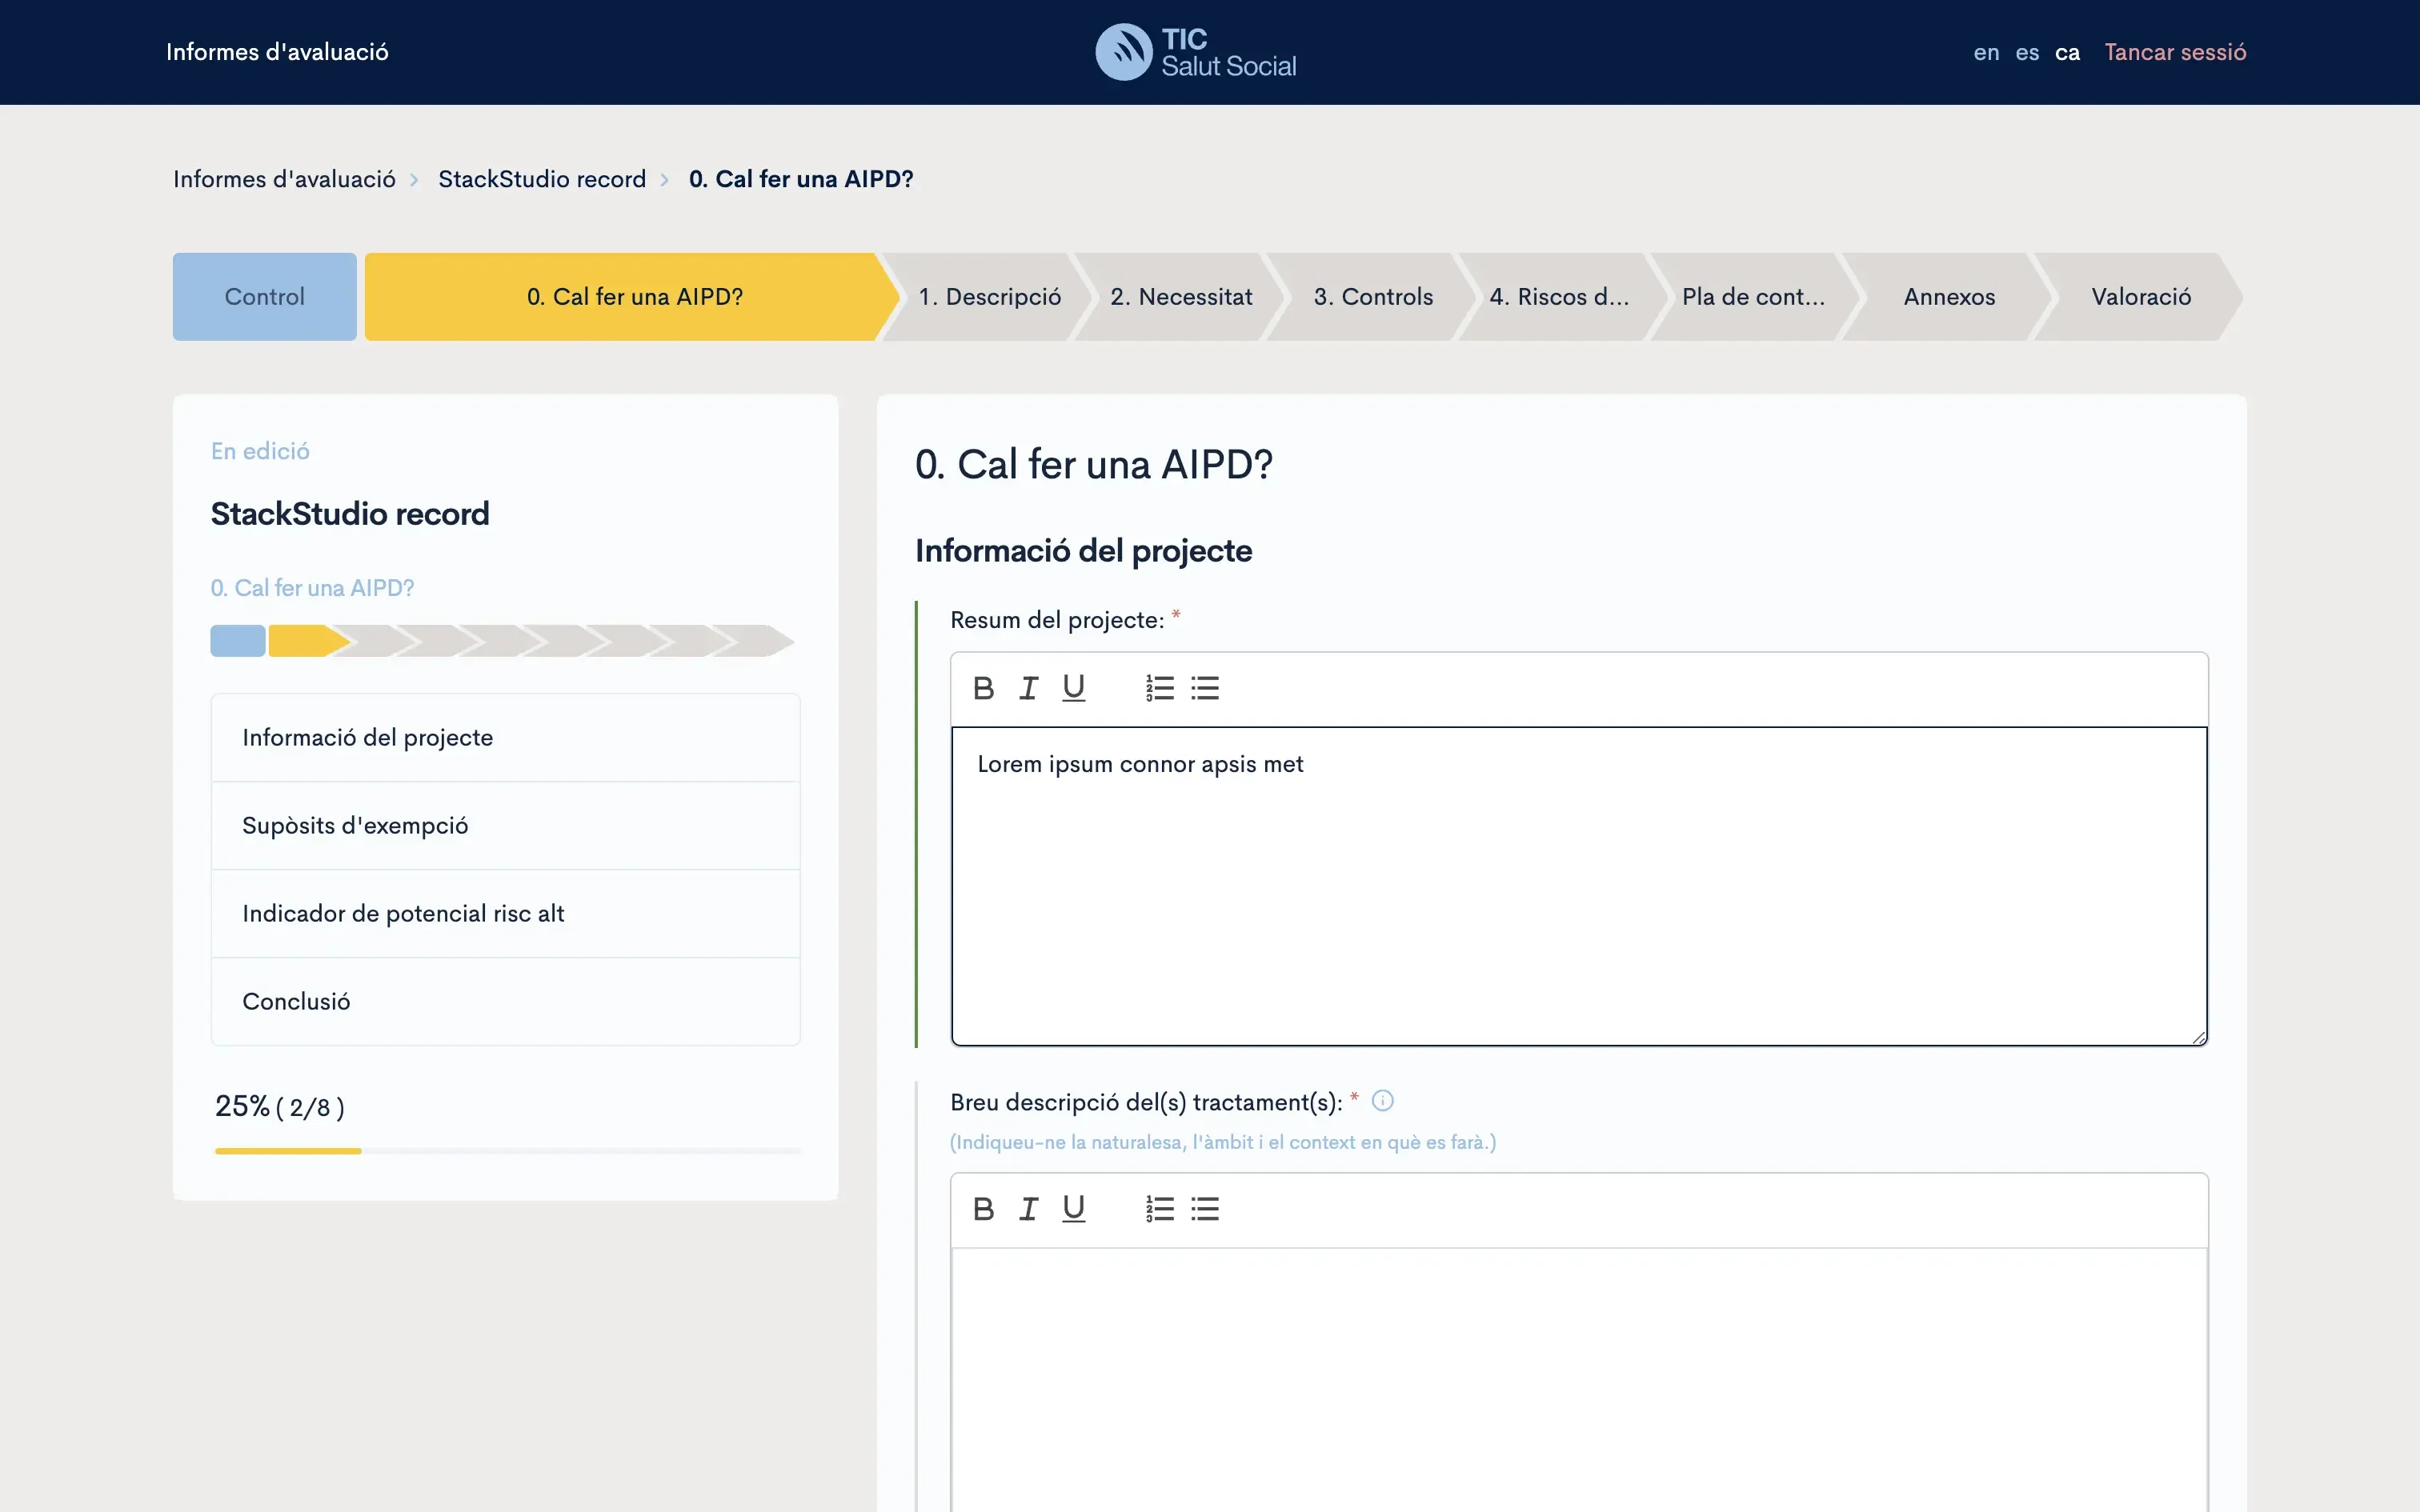Click StackStudio record breadcrumb link
Viewport: 2420px width, 1512px height.
tap(542, 179)
